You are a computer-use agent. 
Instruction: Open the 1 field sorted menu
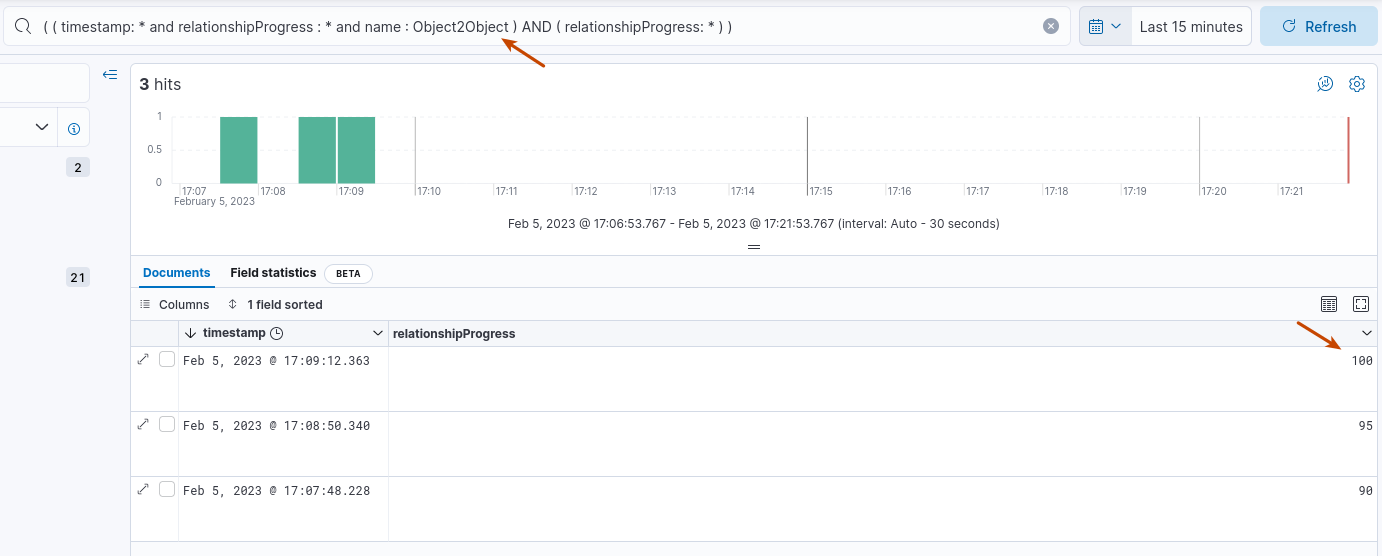(276, 304)
